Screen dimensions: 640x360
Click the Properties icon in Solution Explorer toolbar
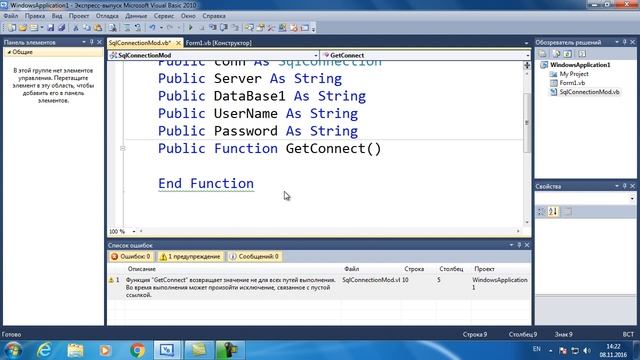point(542,54)
